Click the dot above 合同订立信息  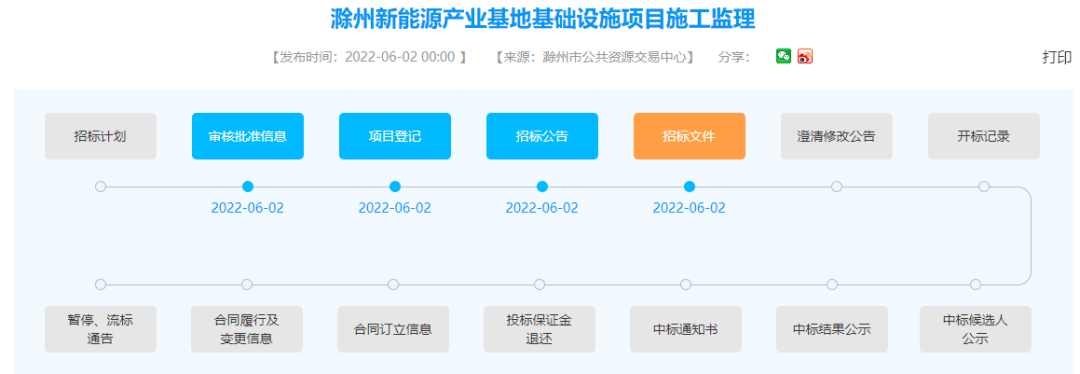(x=393, y=284)
